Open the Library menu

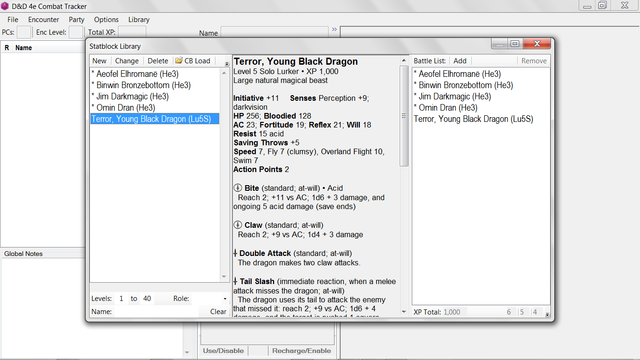click(139, 20)
